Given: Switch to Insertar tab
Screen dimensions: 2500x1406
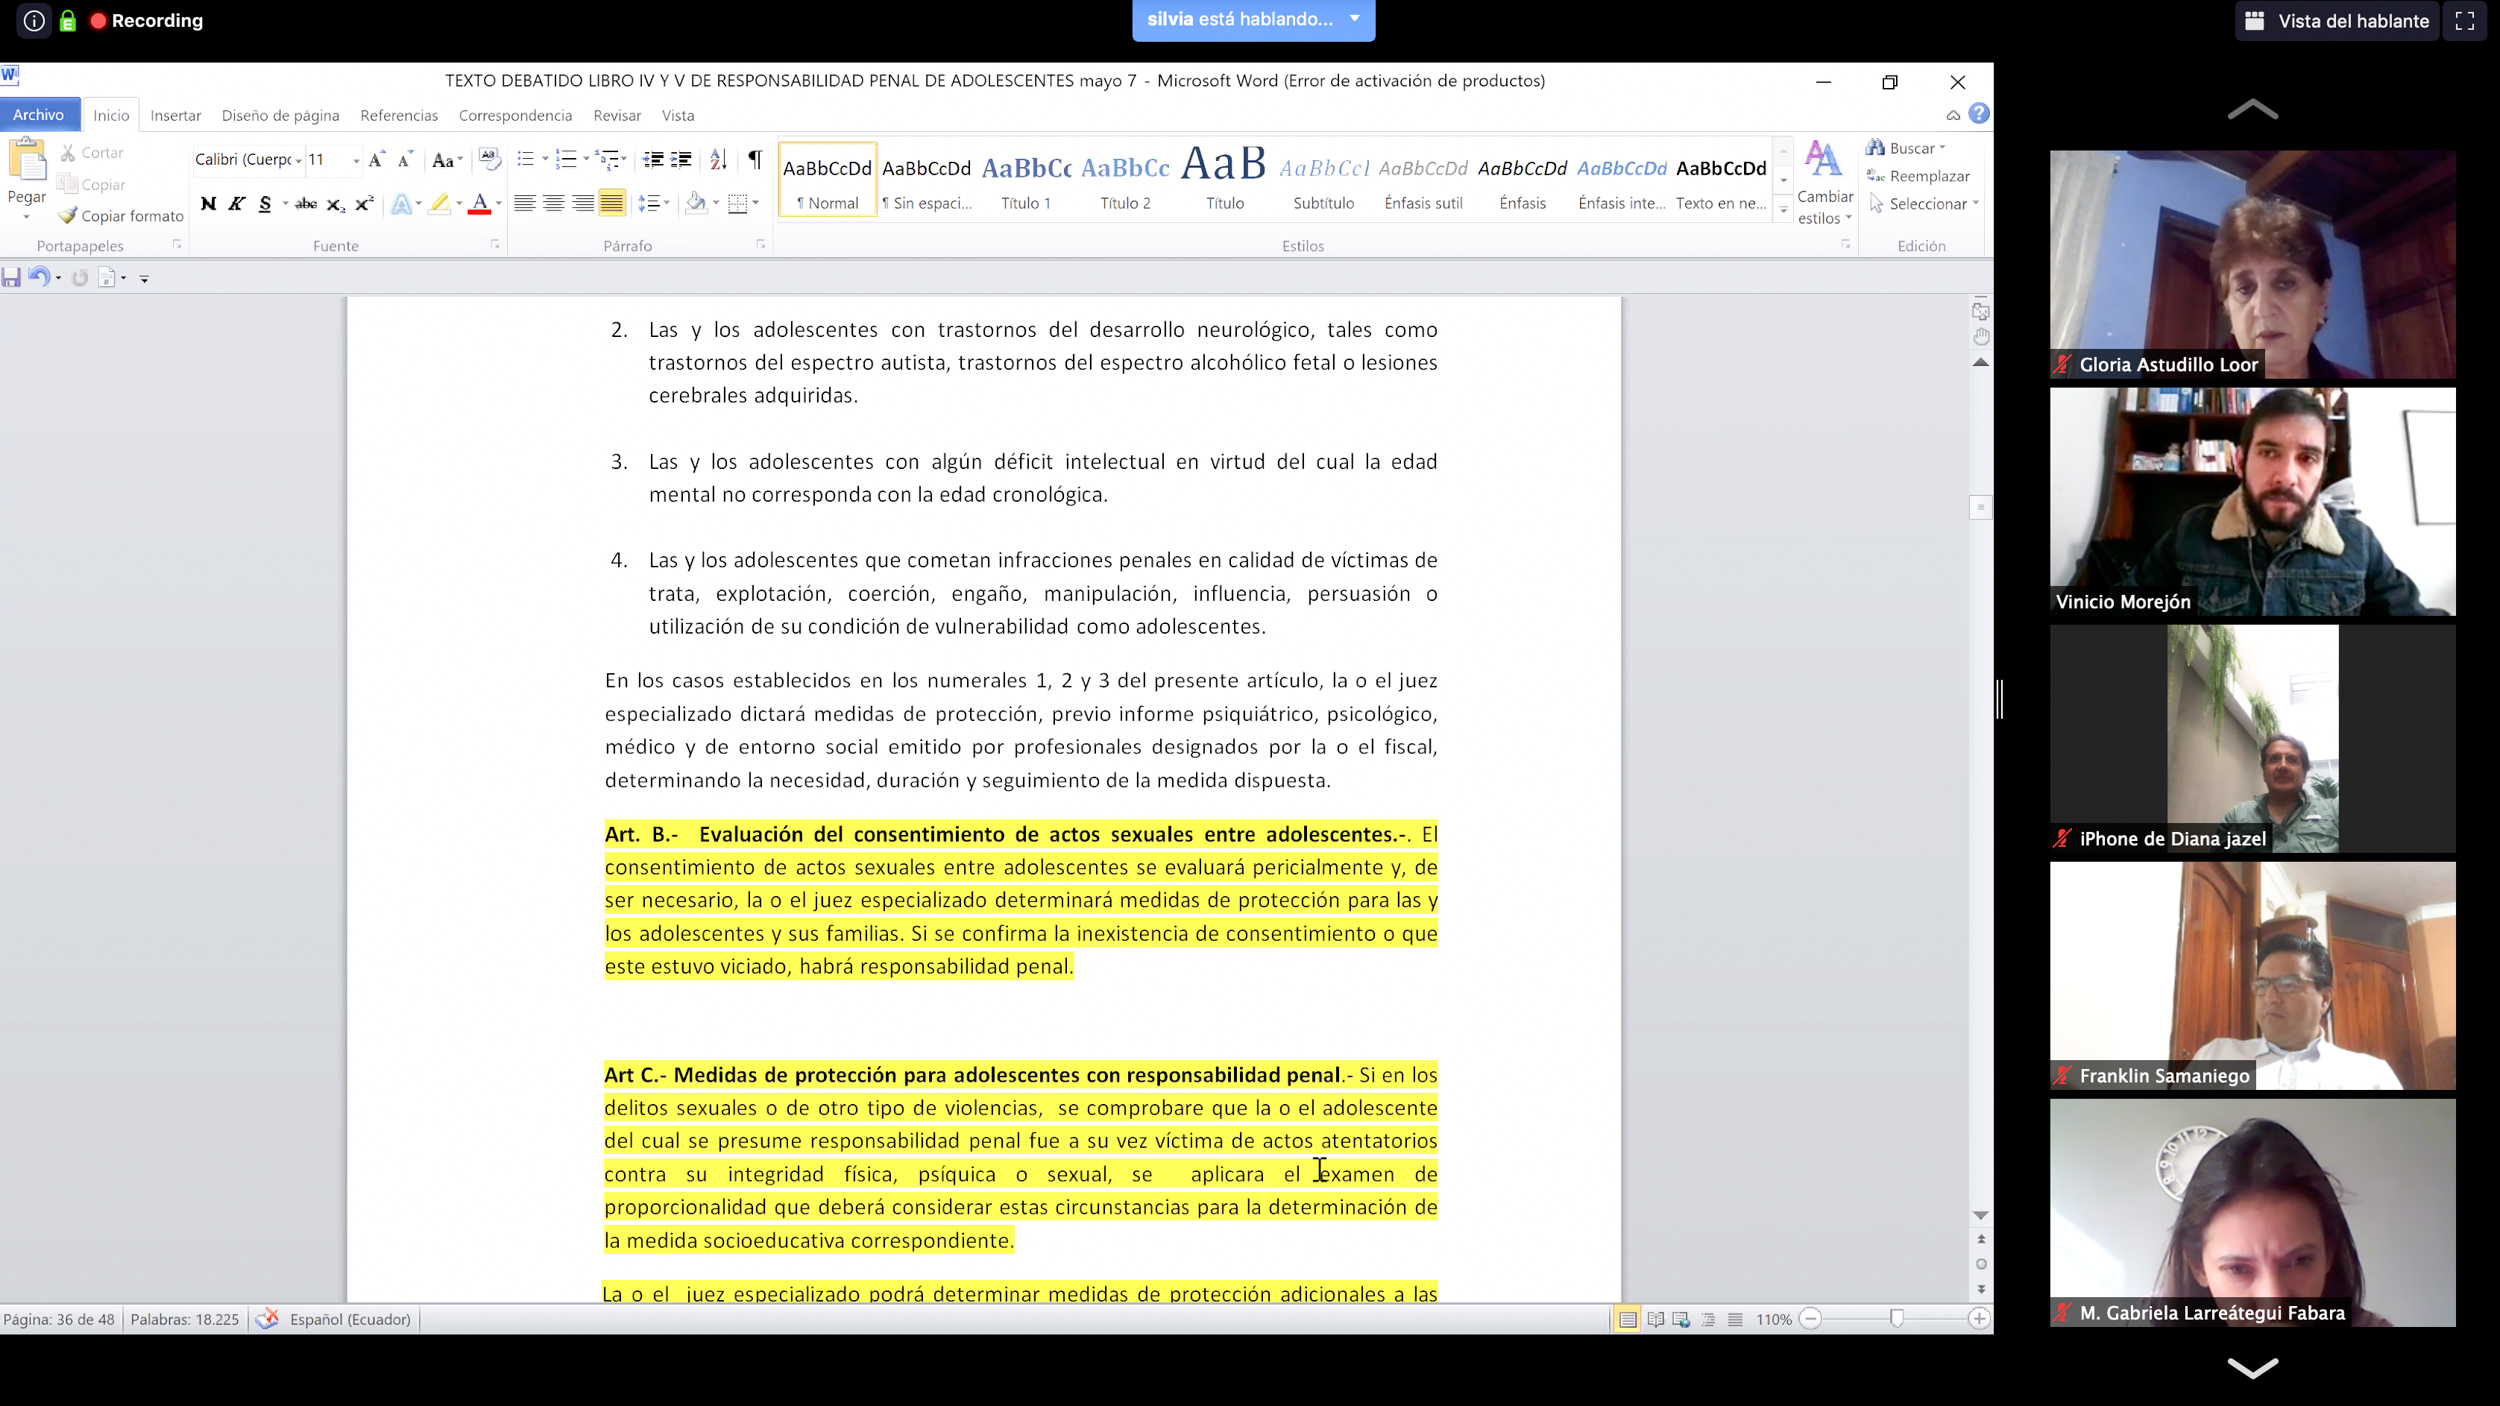Looking at the screenshot, I should pos(176,115).
